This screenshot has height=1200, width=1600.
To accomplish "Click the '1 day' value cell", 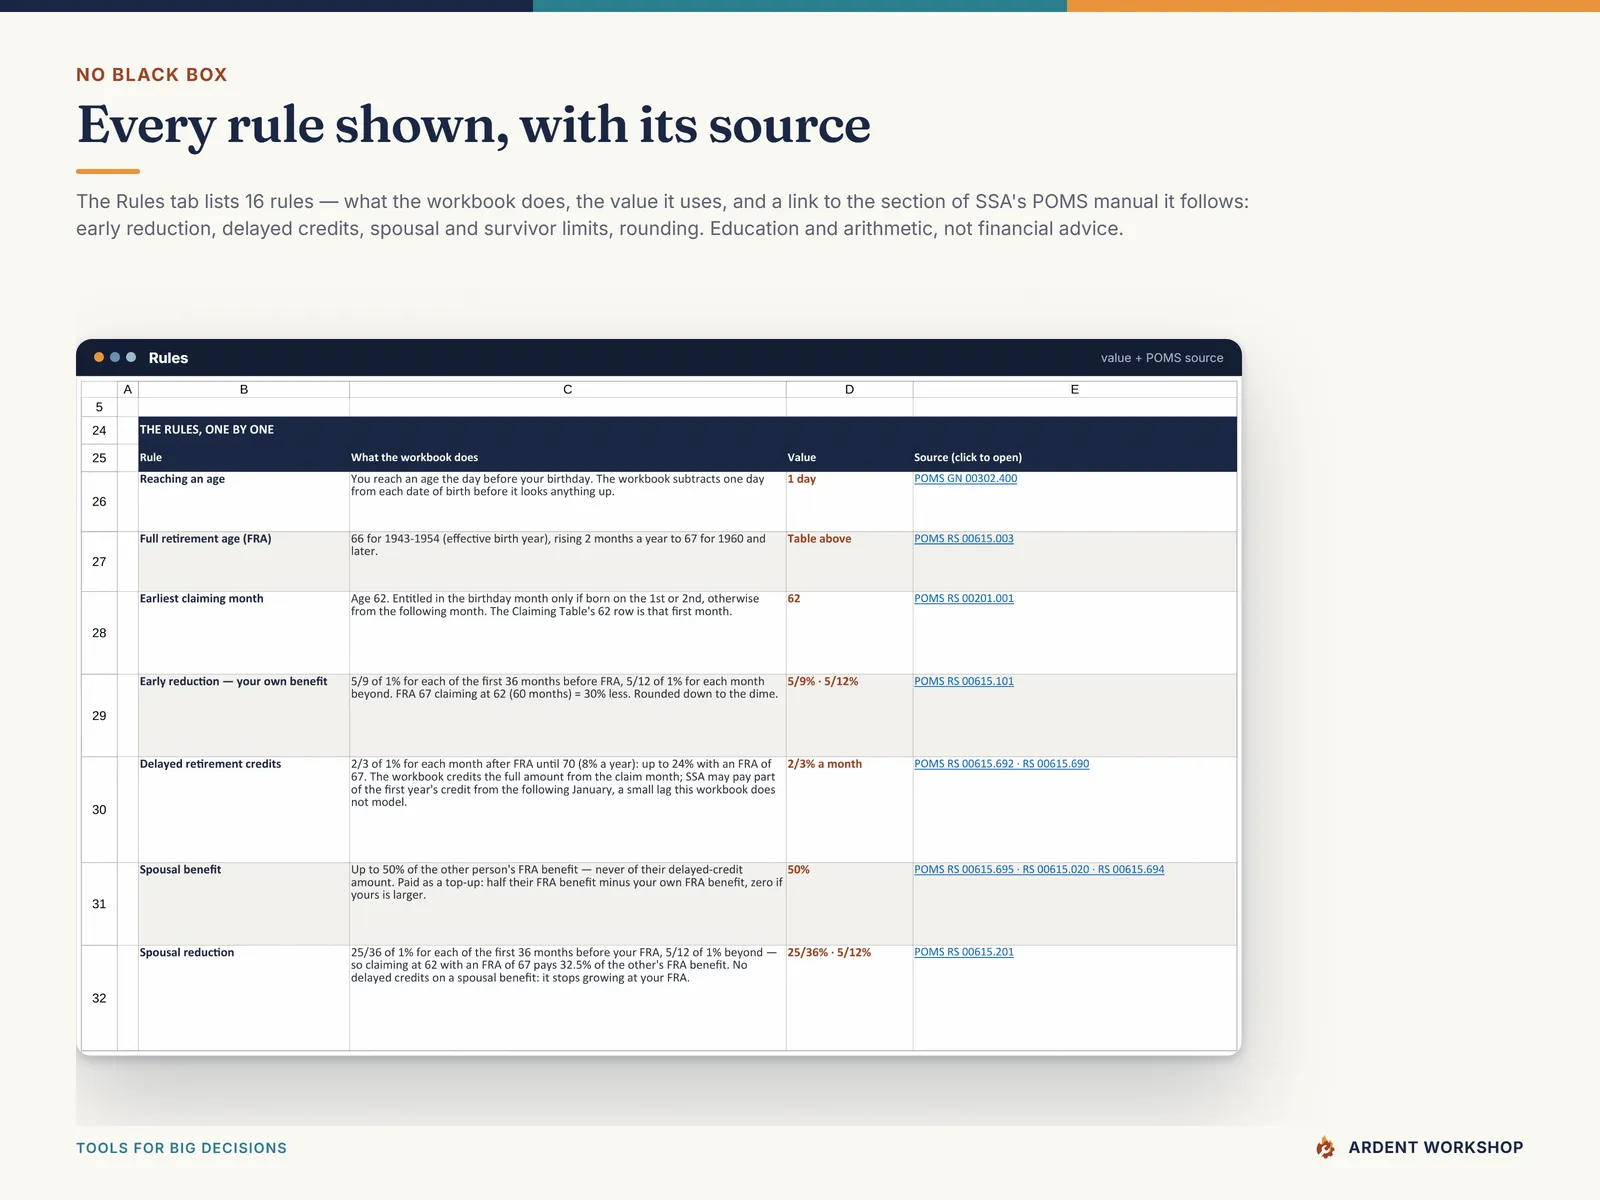I will pyautogui.click(x=849, y=502).
